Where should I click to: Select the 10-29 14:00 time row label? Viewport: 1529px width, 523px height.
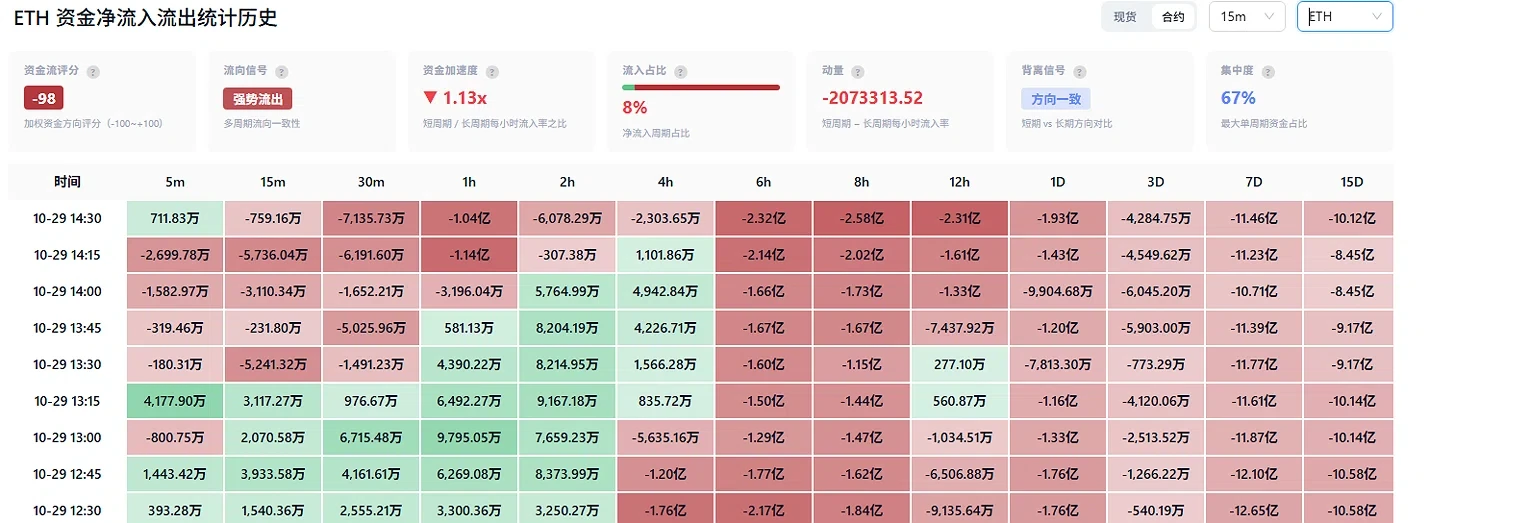[x=67, y=291]
